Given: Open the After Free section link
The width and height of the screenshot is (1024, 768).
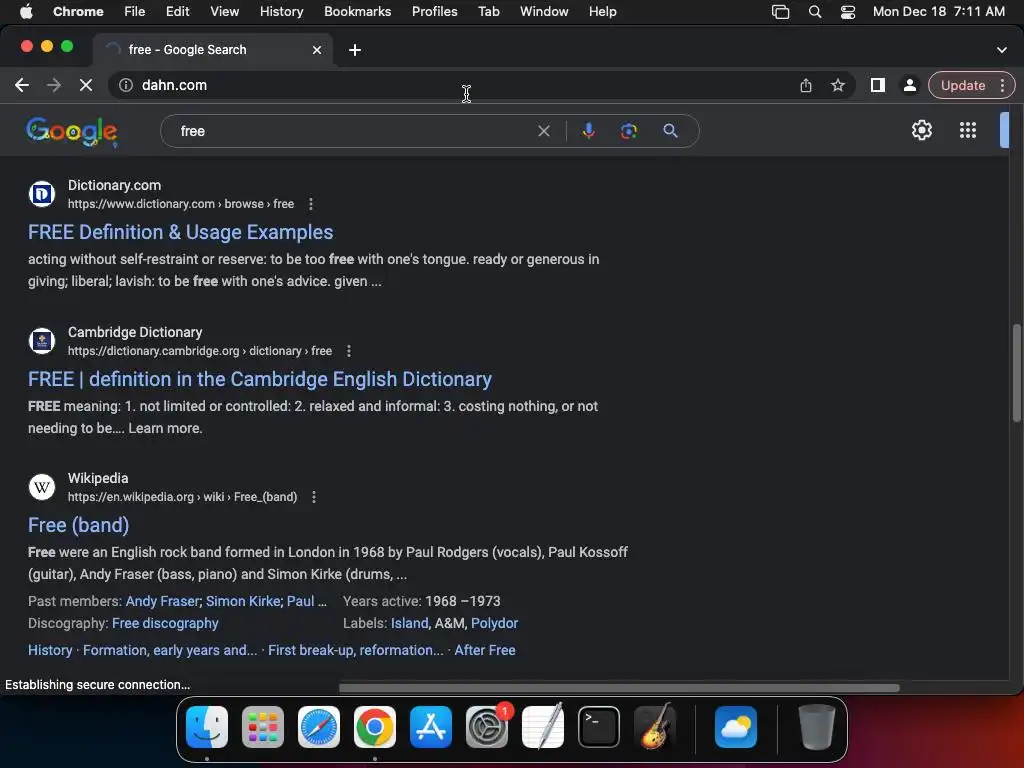Looking at the screenshot, I should [485, 650].
